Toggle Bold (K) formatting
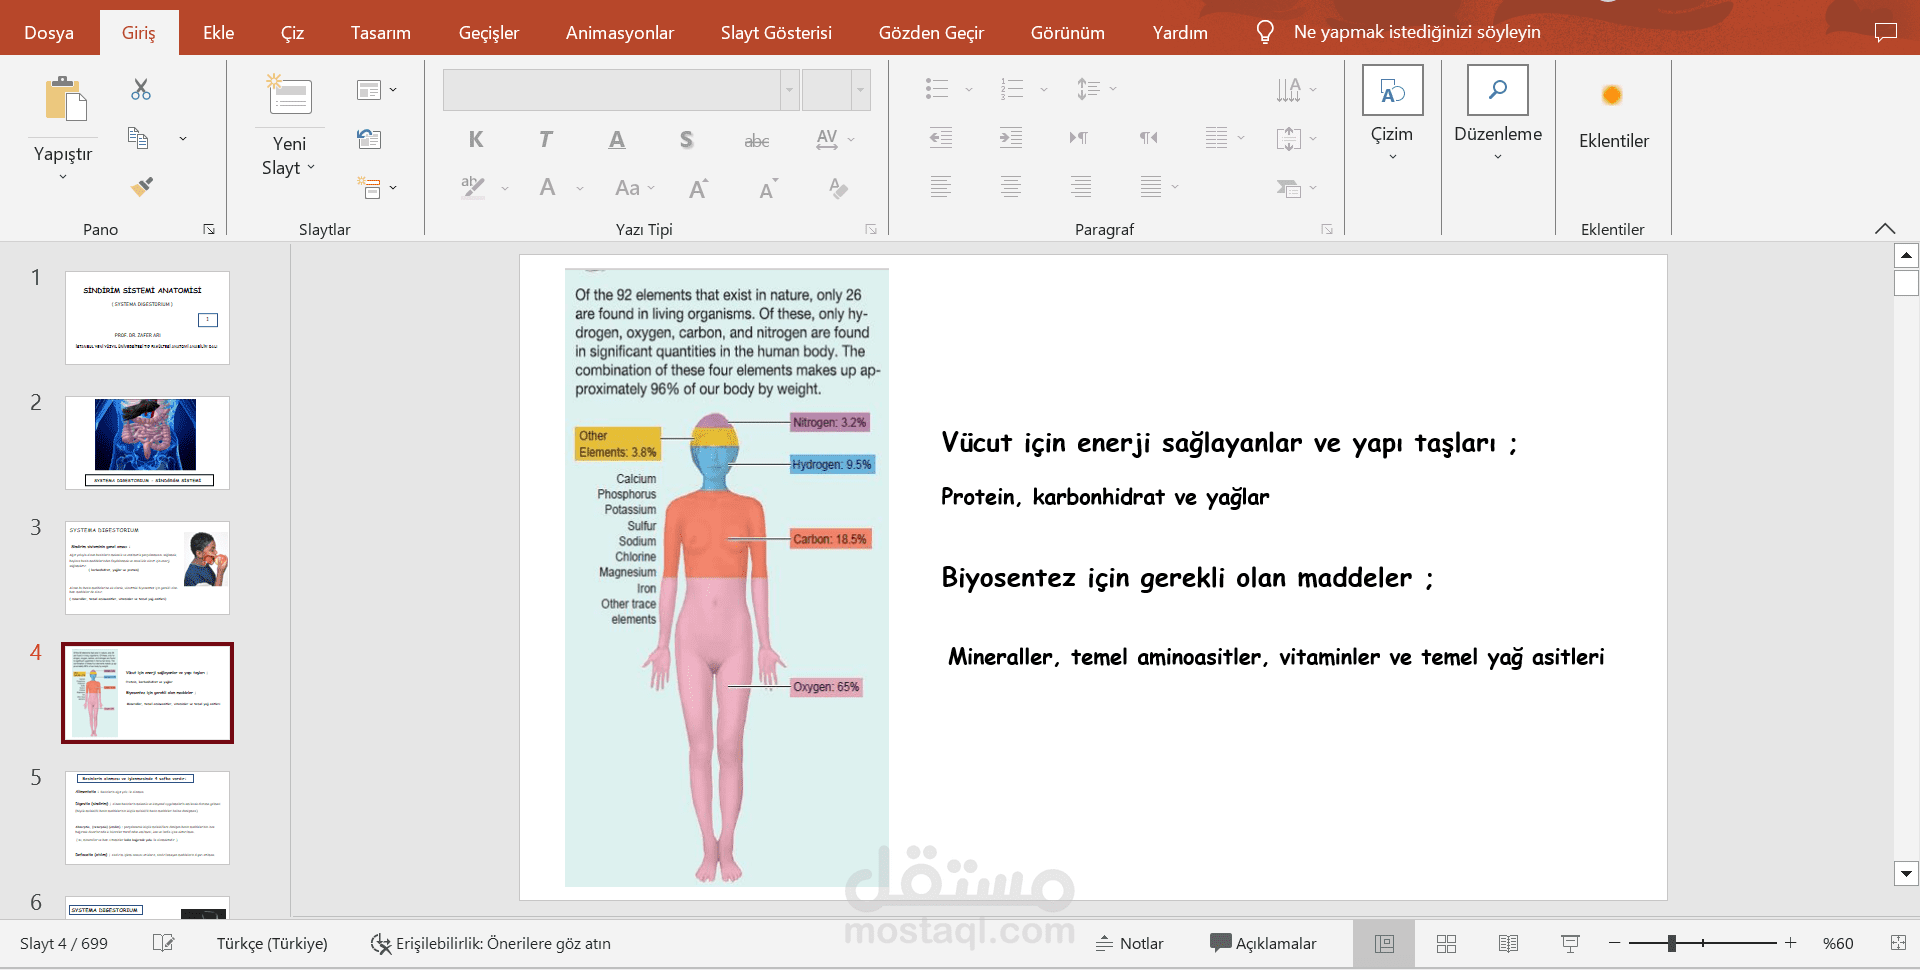Image resolution: width=1920 pixels, height=970 pixels. pyautogui.click(x=476, y=139)
